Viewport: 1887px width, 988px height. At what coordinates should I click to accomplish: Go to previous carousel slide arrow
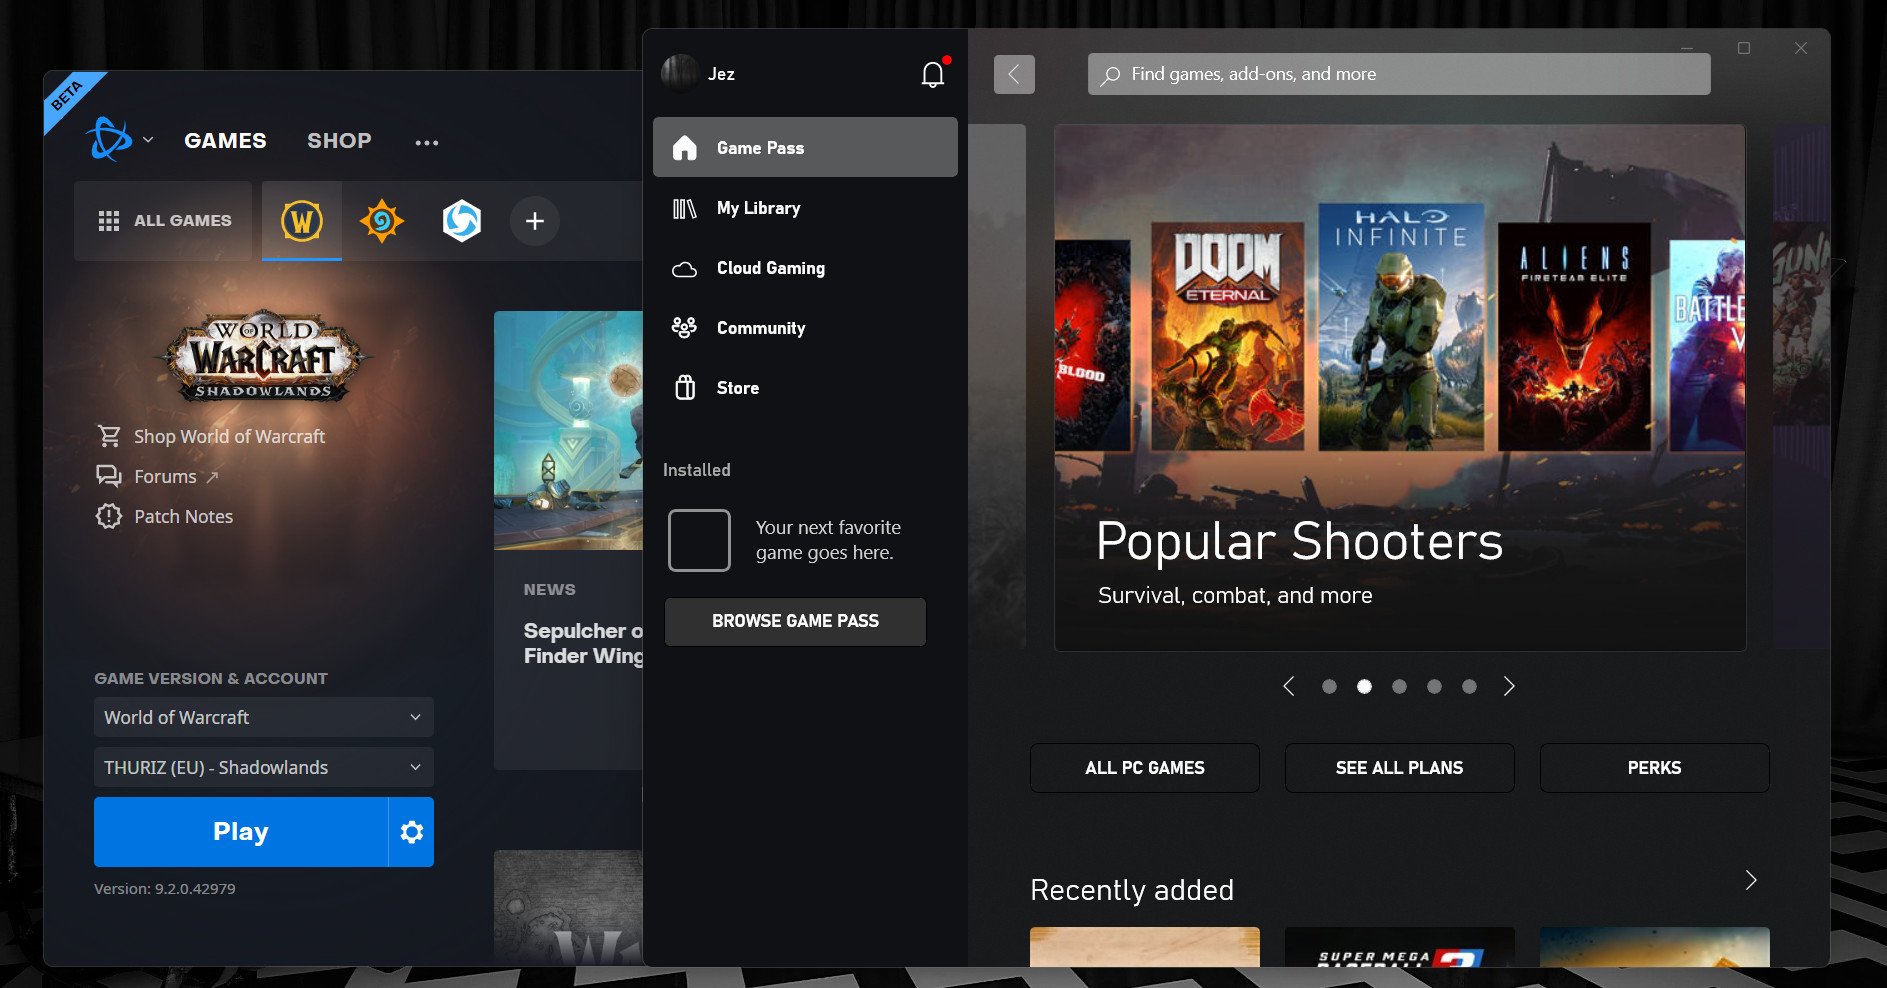1289,686
